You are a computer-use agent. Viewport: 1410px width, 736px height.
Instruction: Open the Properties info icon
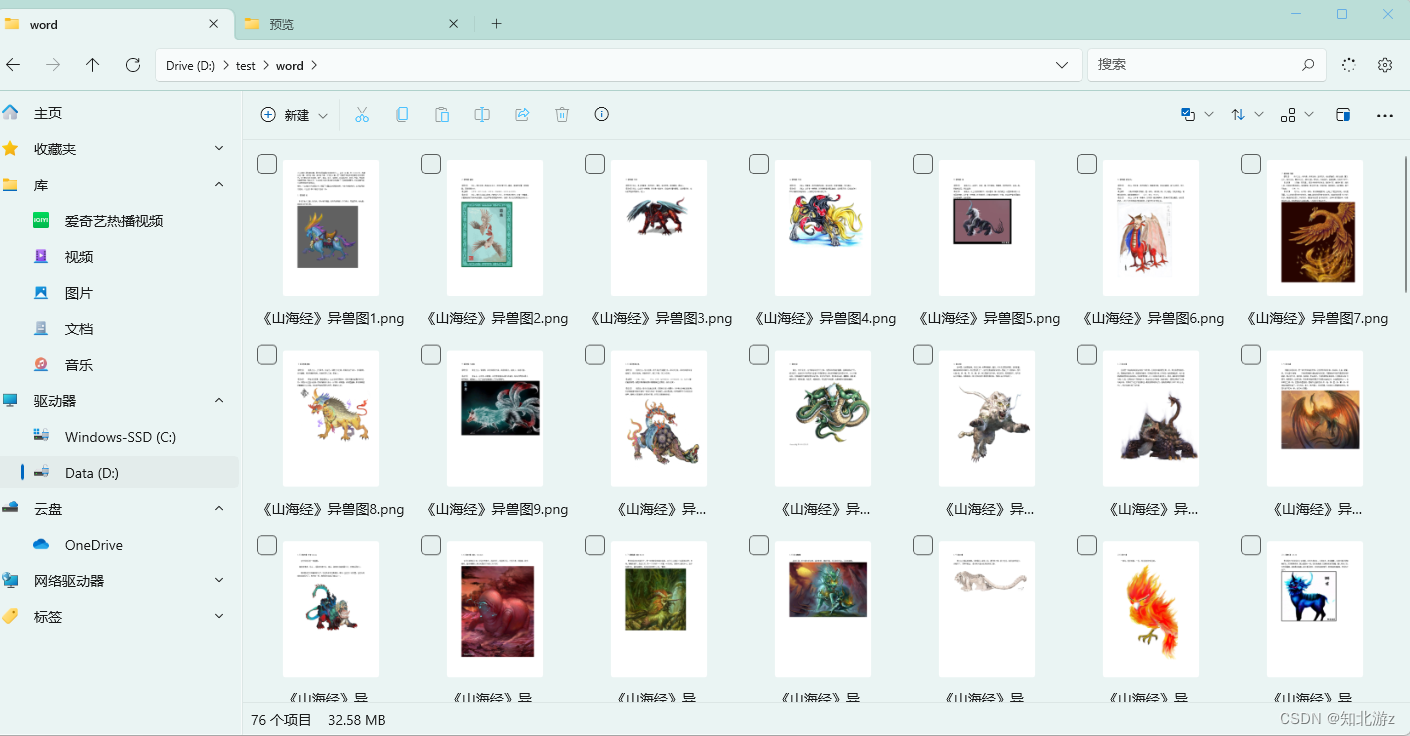coord(602,115)
